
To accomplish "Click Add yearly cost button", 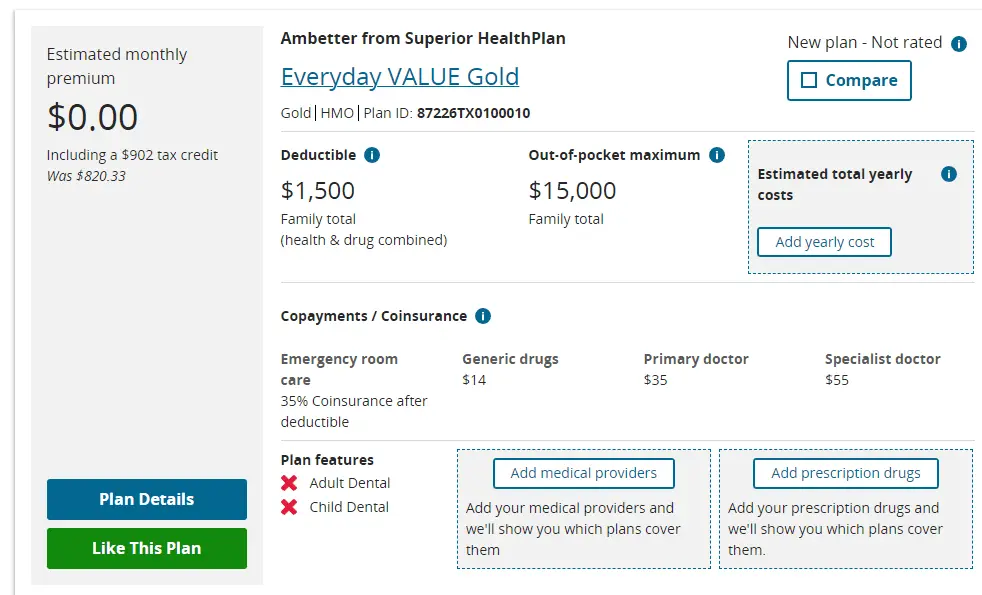I will (x=824, y=242).
